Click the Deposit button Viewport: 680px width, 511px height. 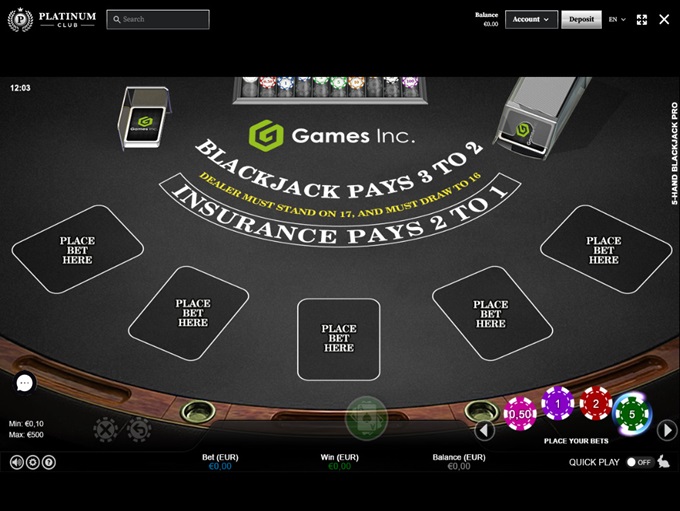[581, 20]
